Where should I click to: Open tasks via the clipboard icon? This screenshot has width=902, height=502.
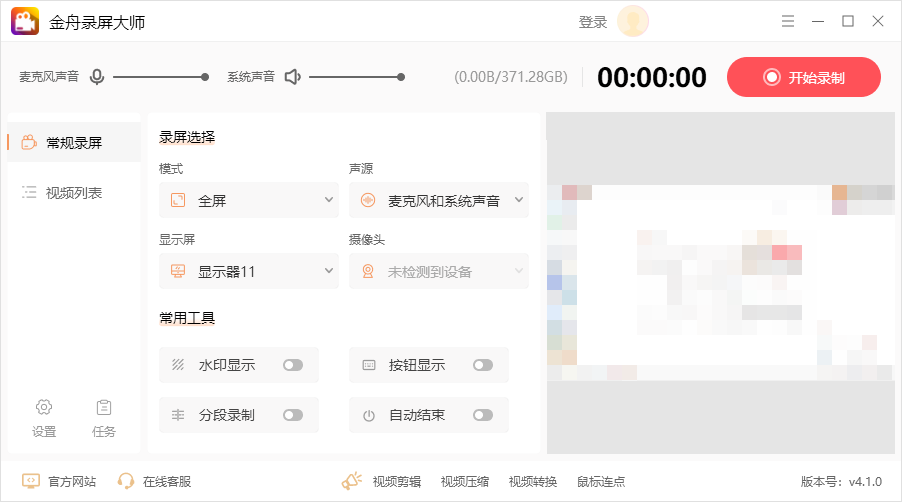(x=104, y=407)
